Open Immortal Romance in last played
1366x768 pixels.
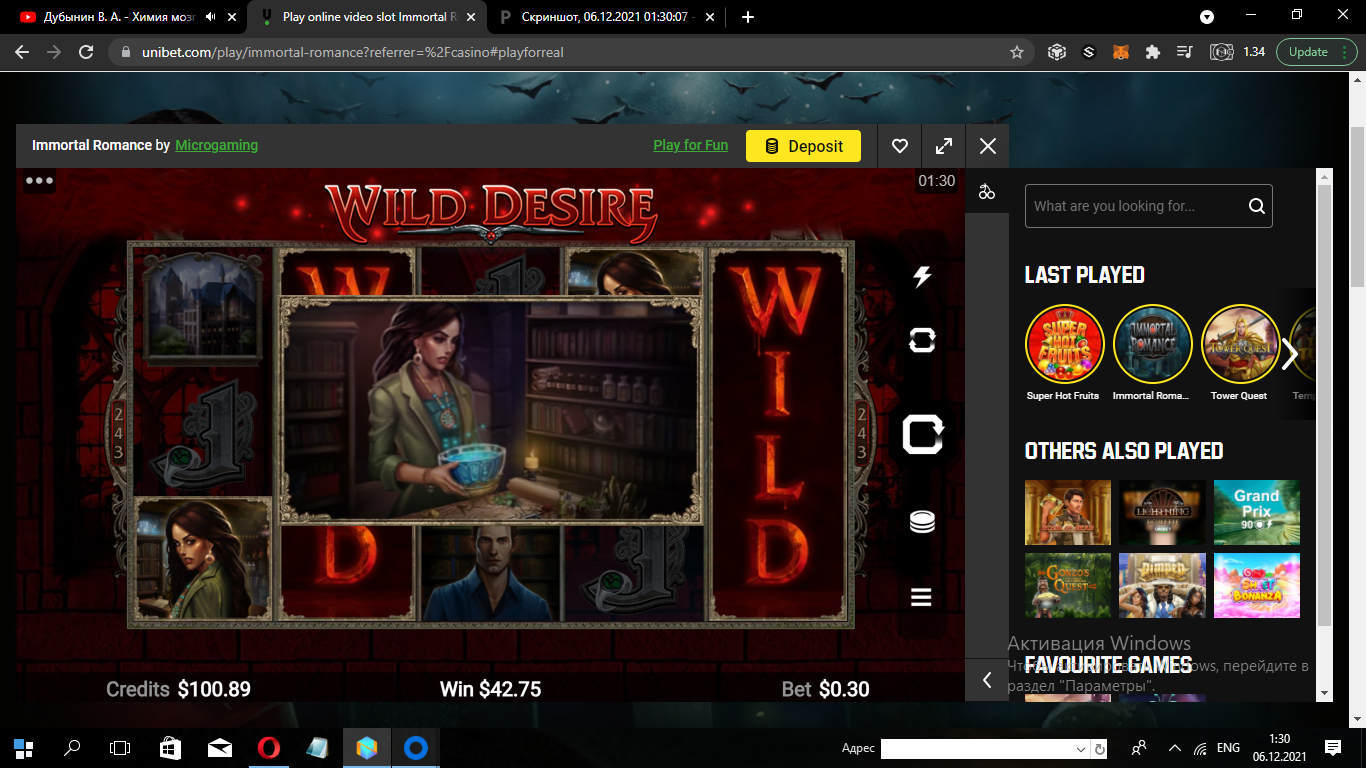point(1152,345)
